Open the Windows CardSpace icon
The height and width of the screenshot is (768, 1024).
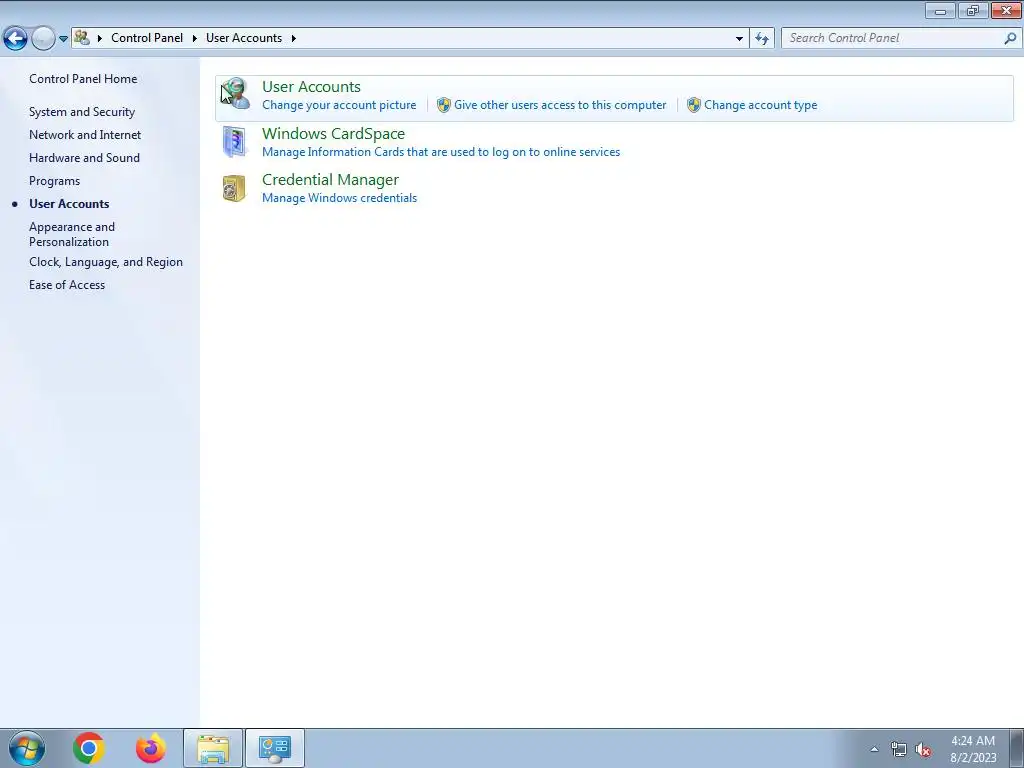coord(234,141)
